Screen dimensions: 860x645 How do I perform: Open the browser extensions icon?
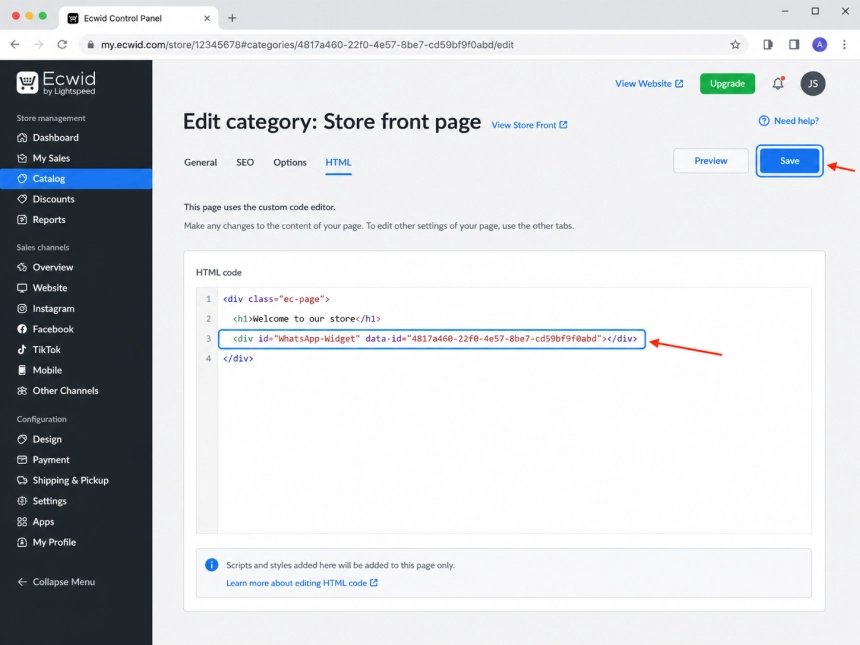[x=768, y=45]
